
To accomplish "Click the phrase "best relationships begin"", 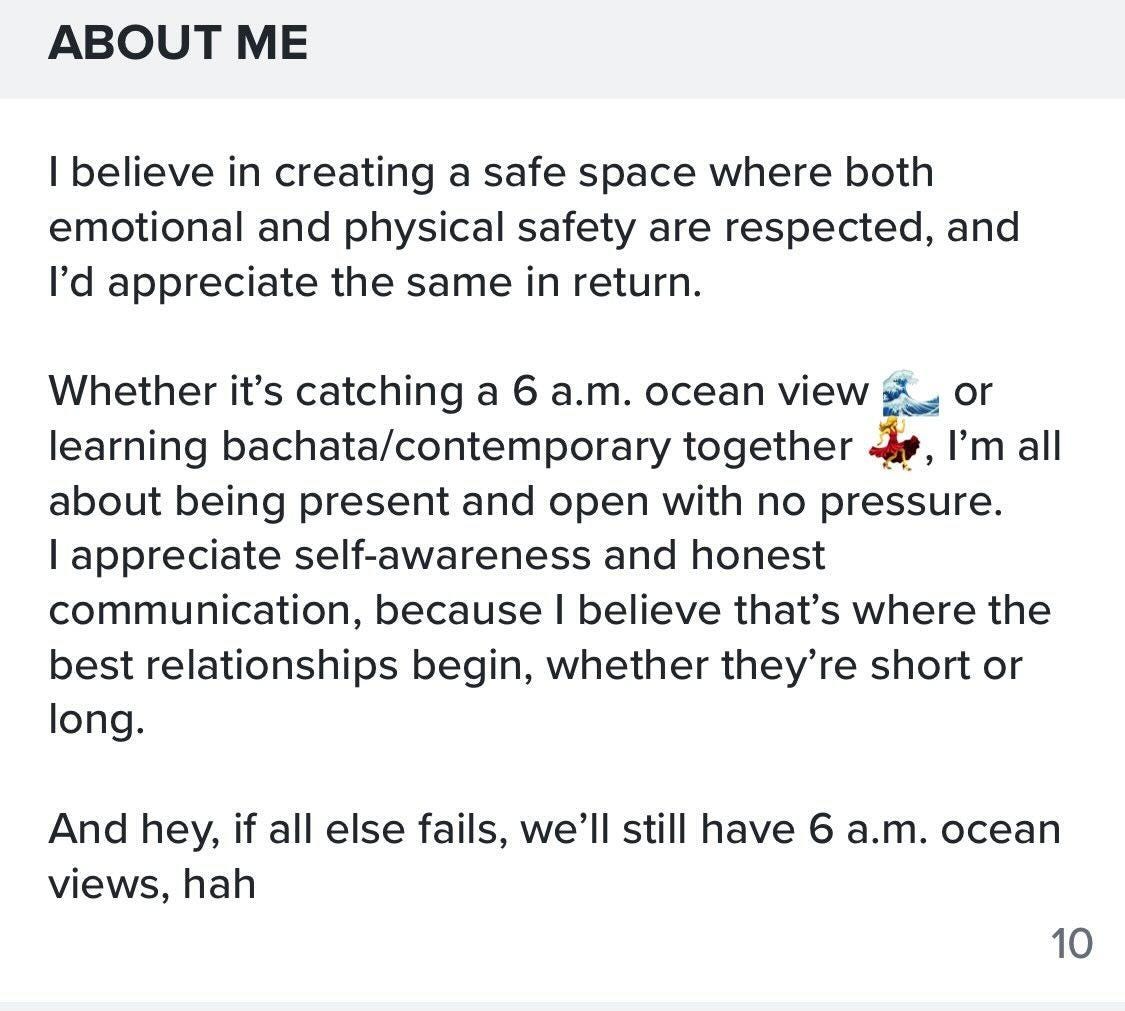I will [288, 665].
